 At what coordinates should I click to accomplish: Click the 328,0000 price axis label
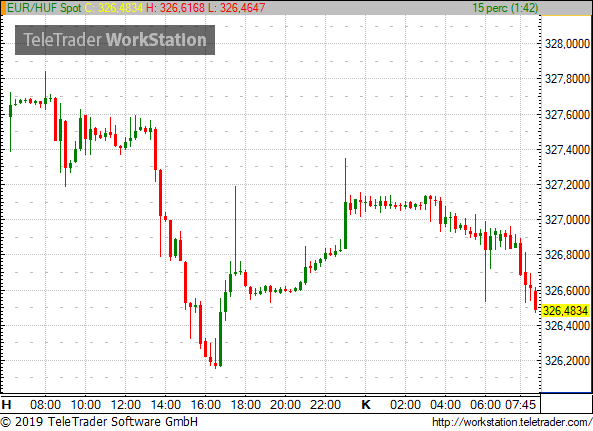(x=567, y=44)
